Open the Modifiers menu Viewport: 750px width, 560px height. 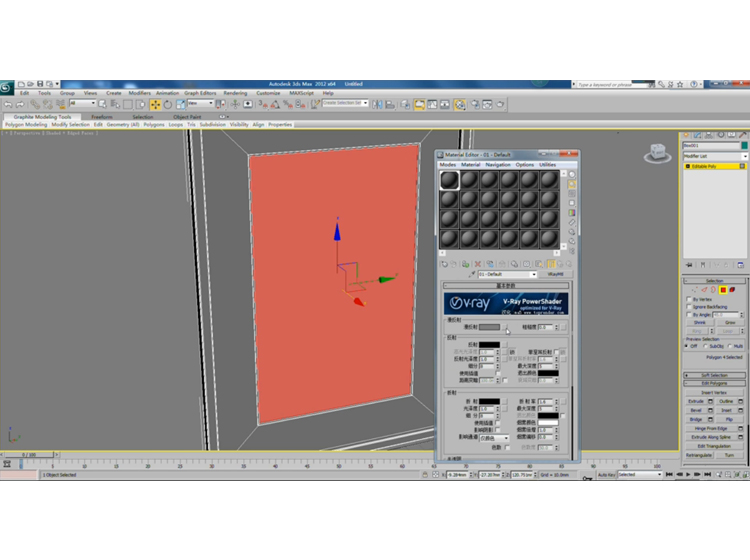coord(139,93)
